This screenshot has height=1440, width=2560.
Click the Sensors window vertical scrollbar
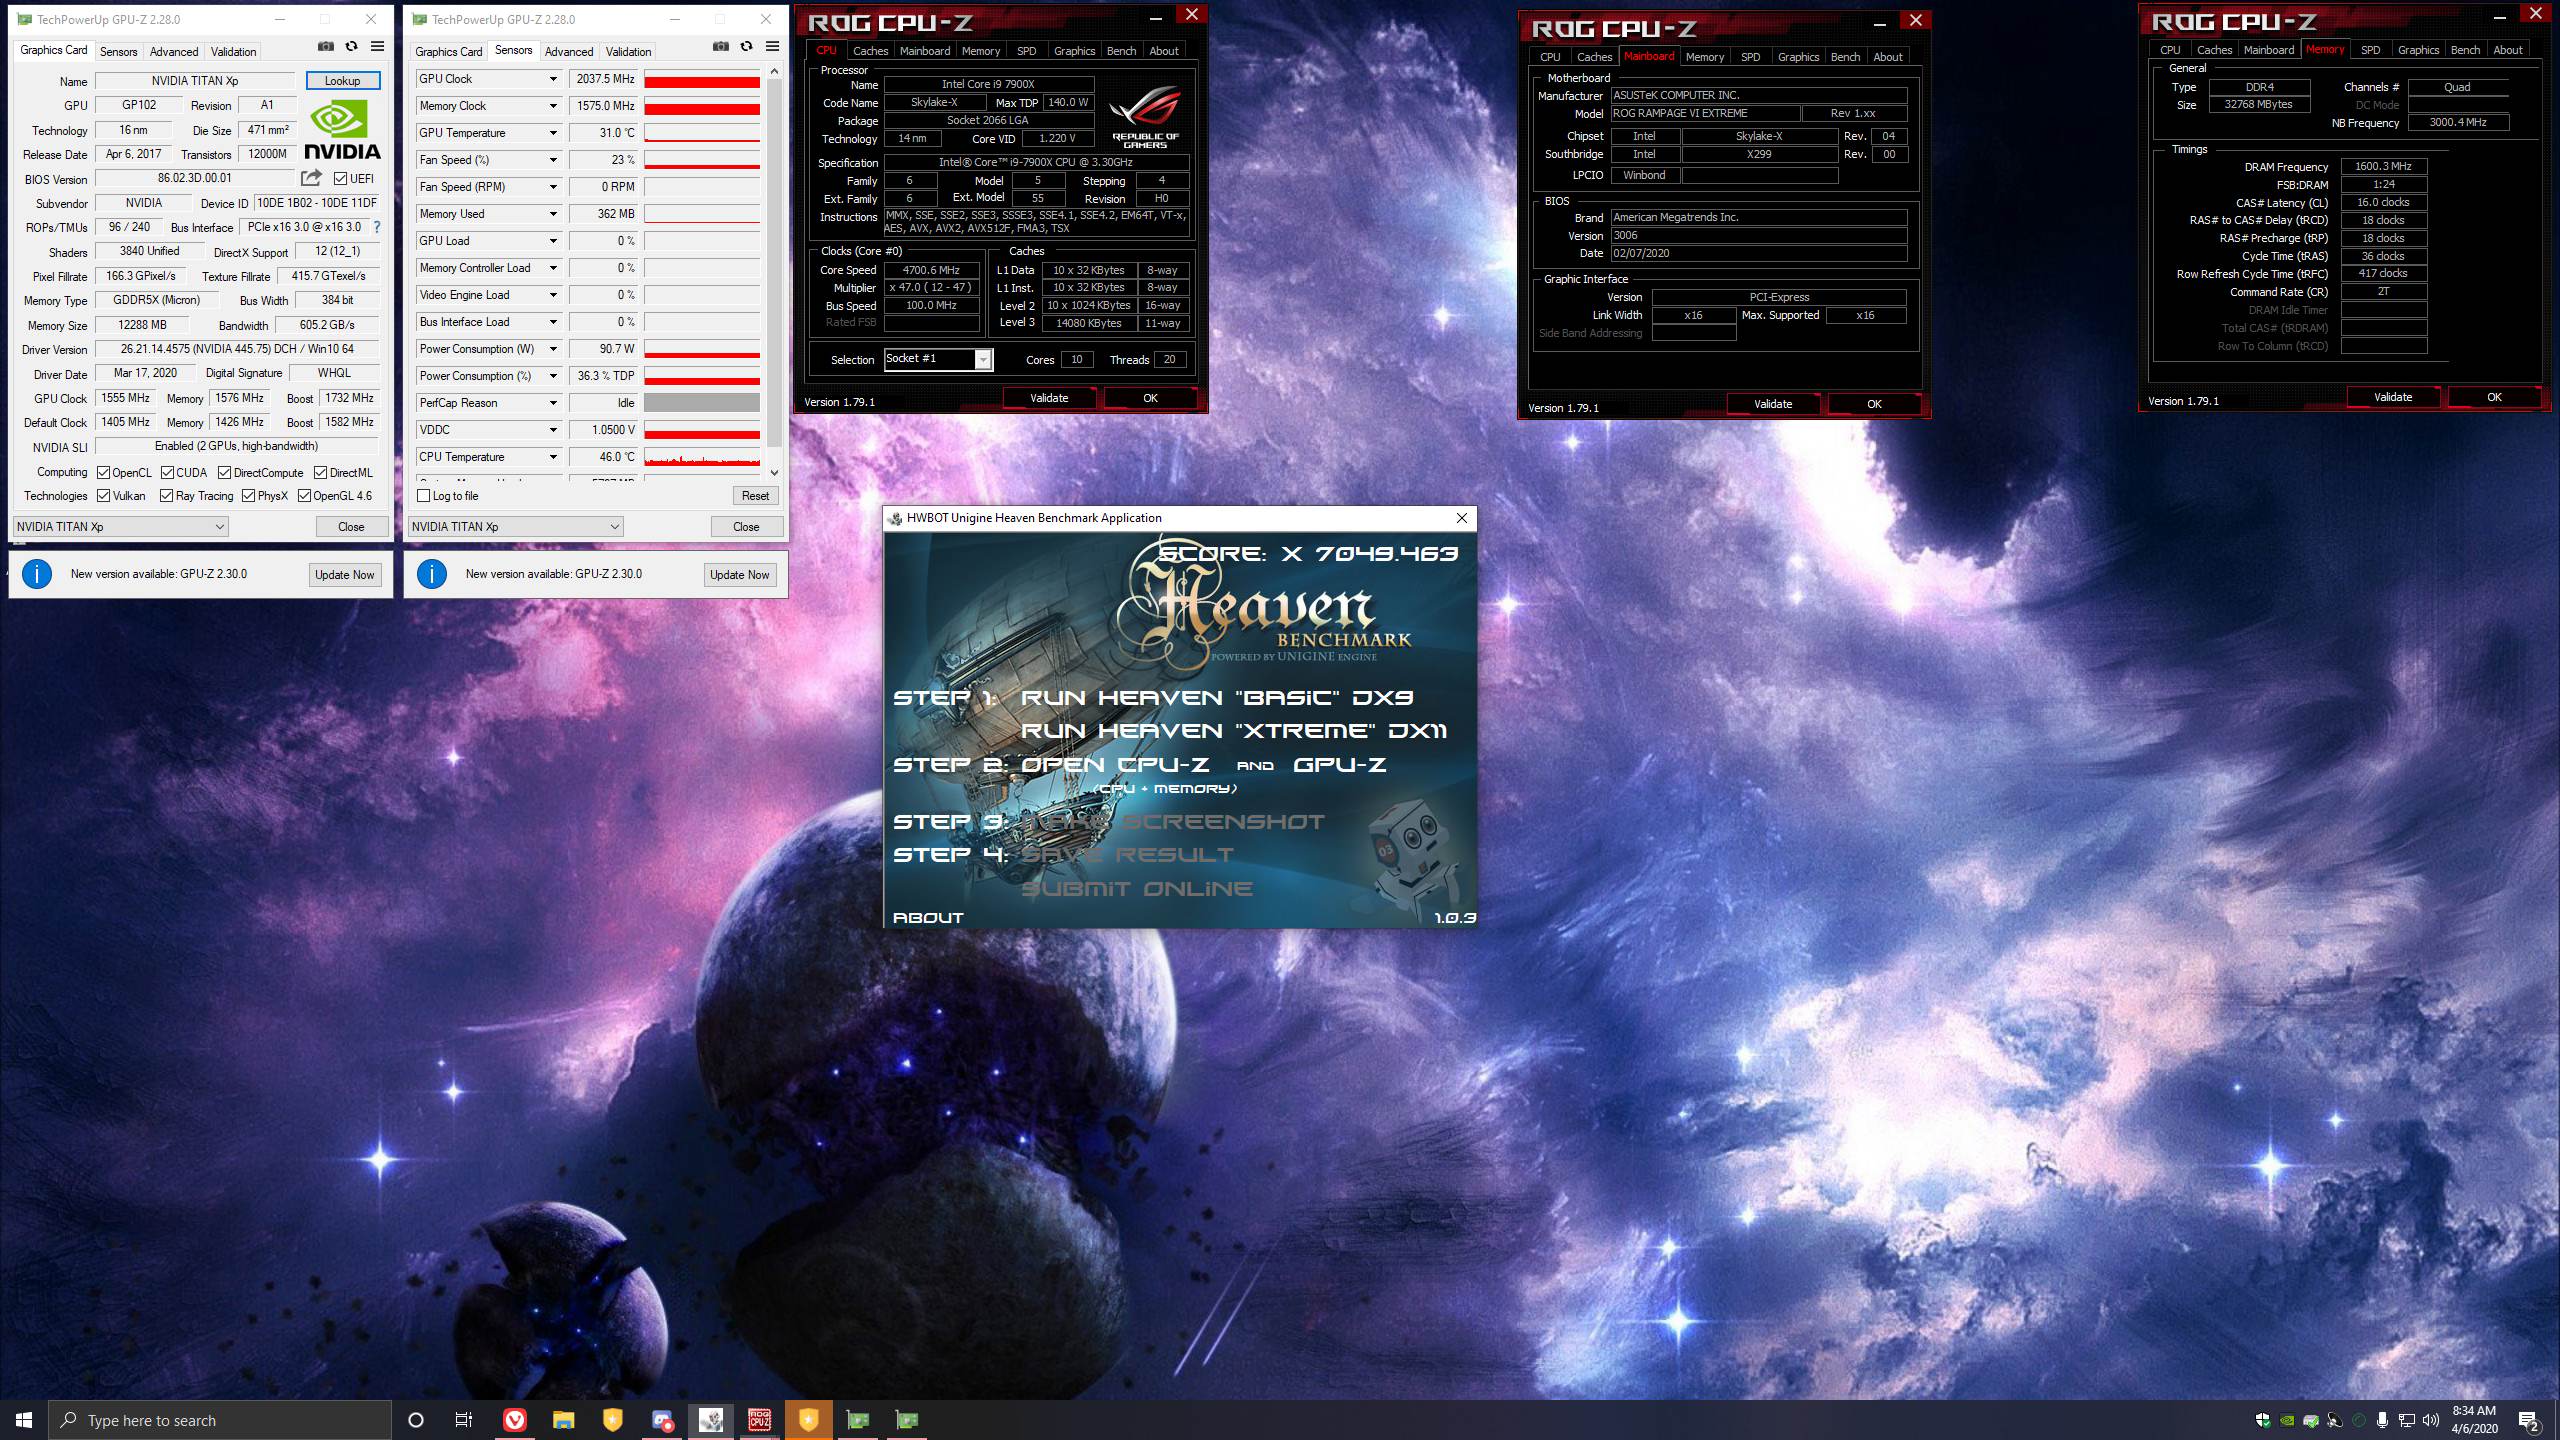(774, 272)
